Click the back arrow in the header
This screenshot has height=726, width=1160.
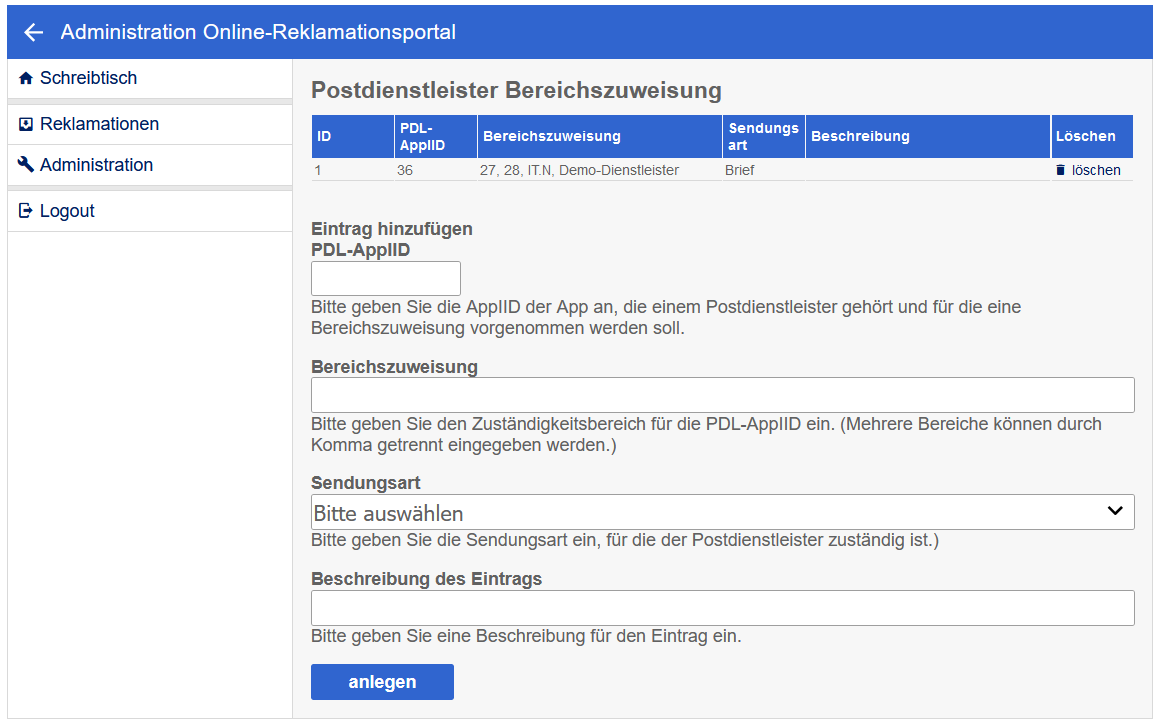pos(34,32)
